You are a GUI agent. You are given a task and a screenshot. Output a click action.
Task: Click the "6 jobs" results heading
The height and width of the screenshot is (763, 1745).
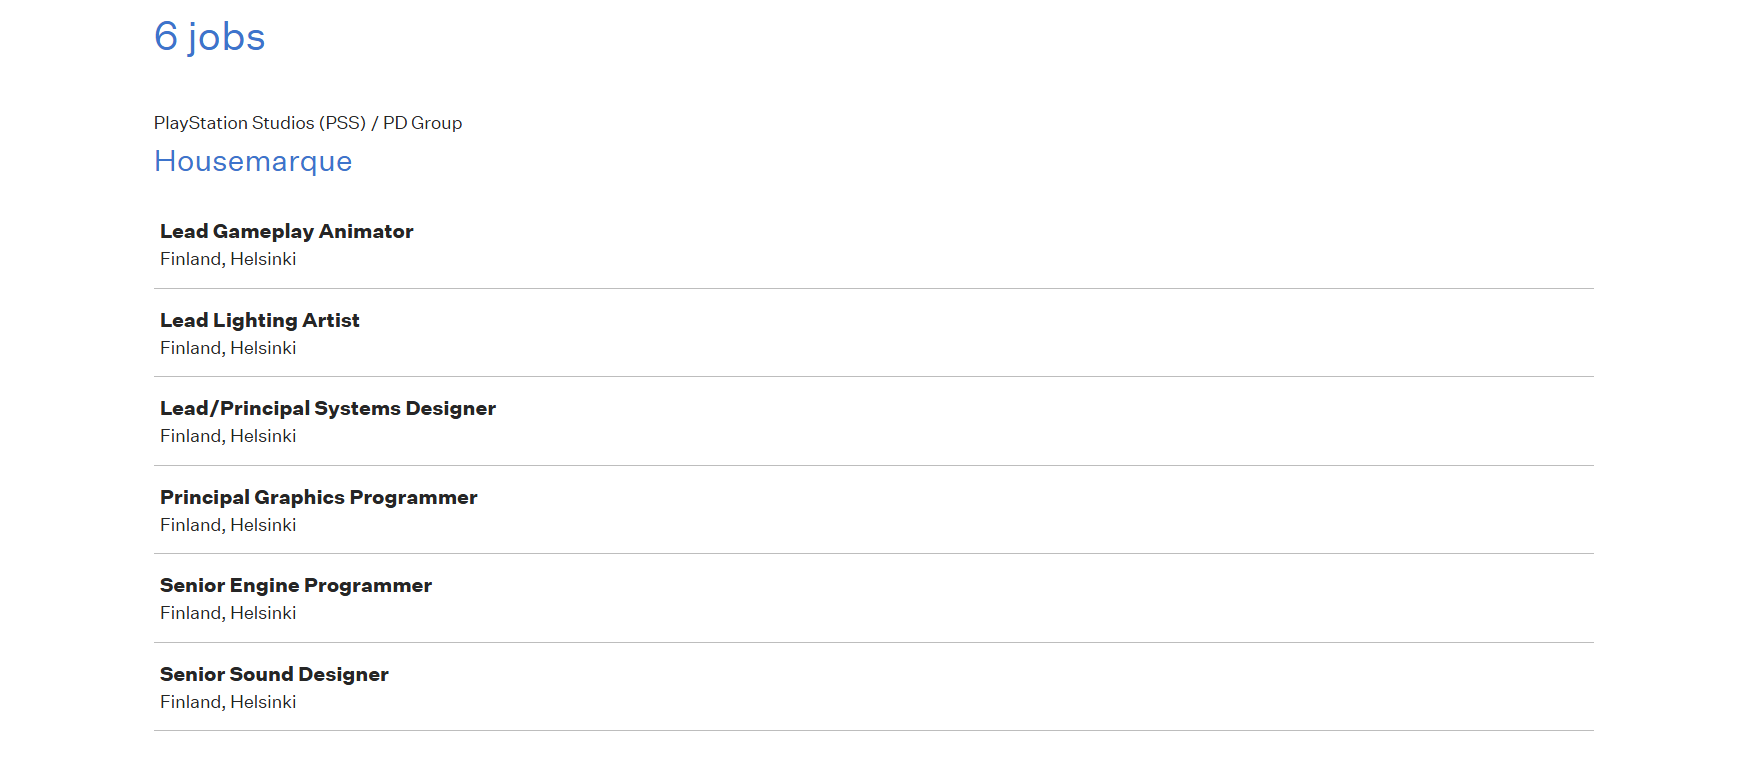point(209,38)
